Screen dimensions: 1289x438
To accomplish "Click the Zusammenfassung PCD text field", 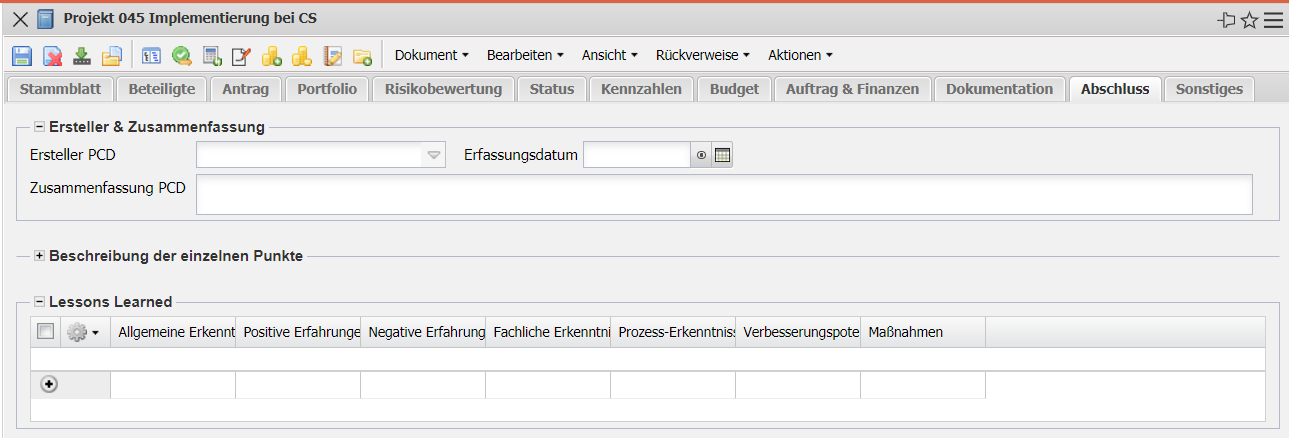I will click(x=724, y=194).
